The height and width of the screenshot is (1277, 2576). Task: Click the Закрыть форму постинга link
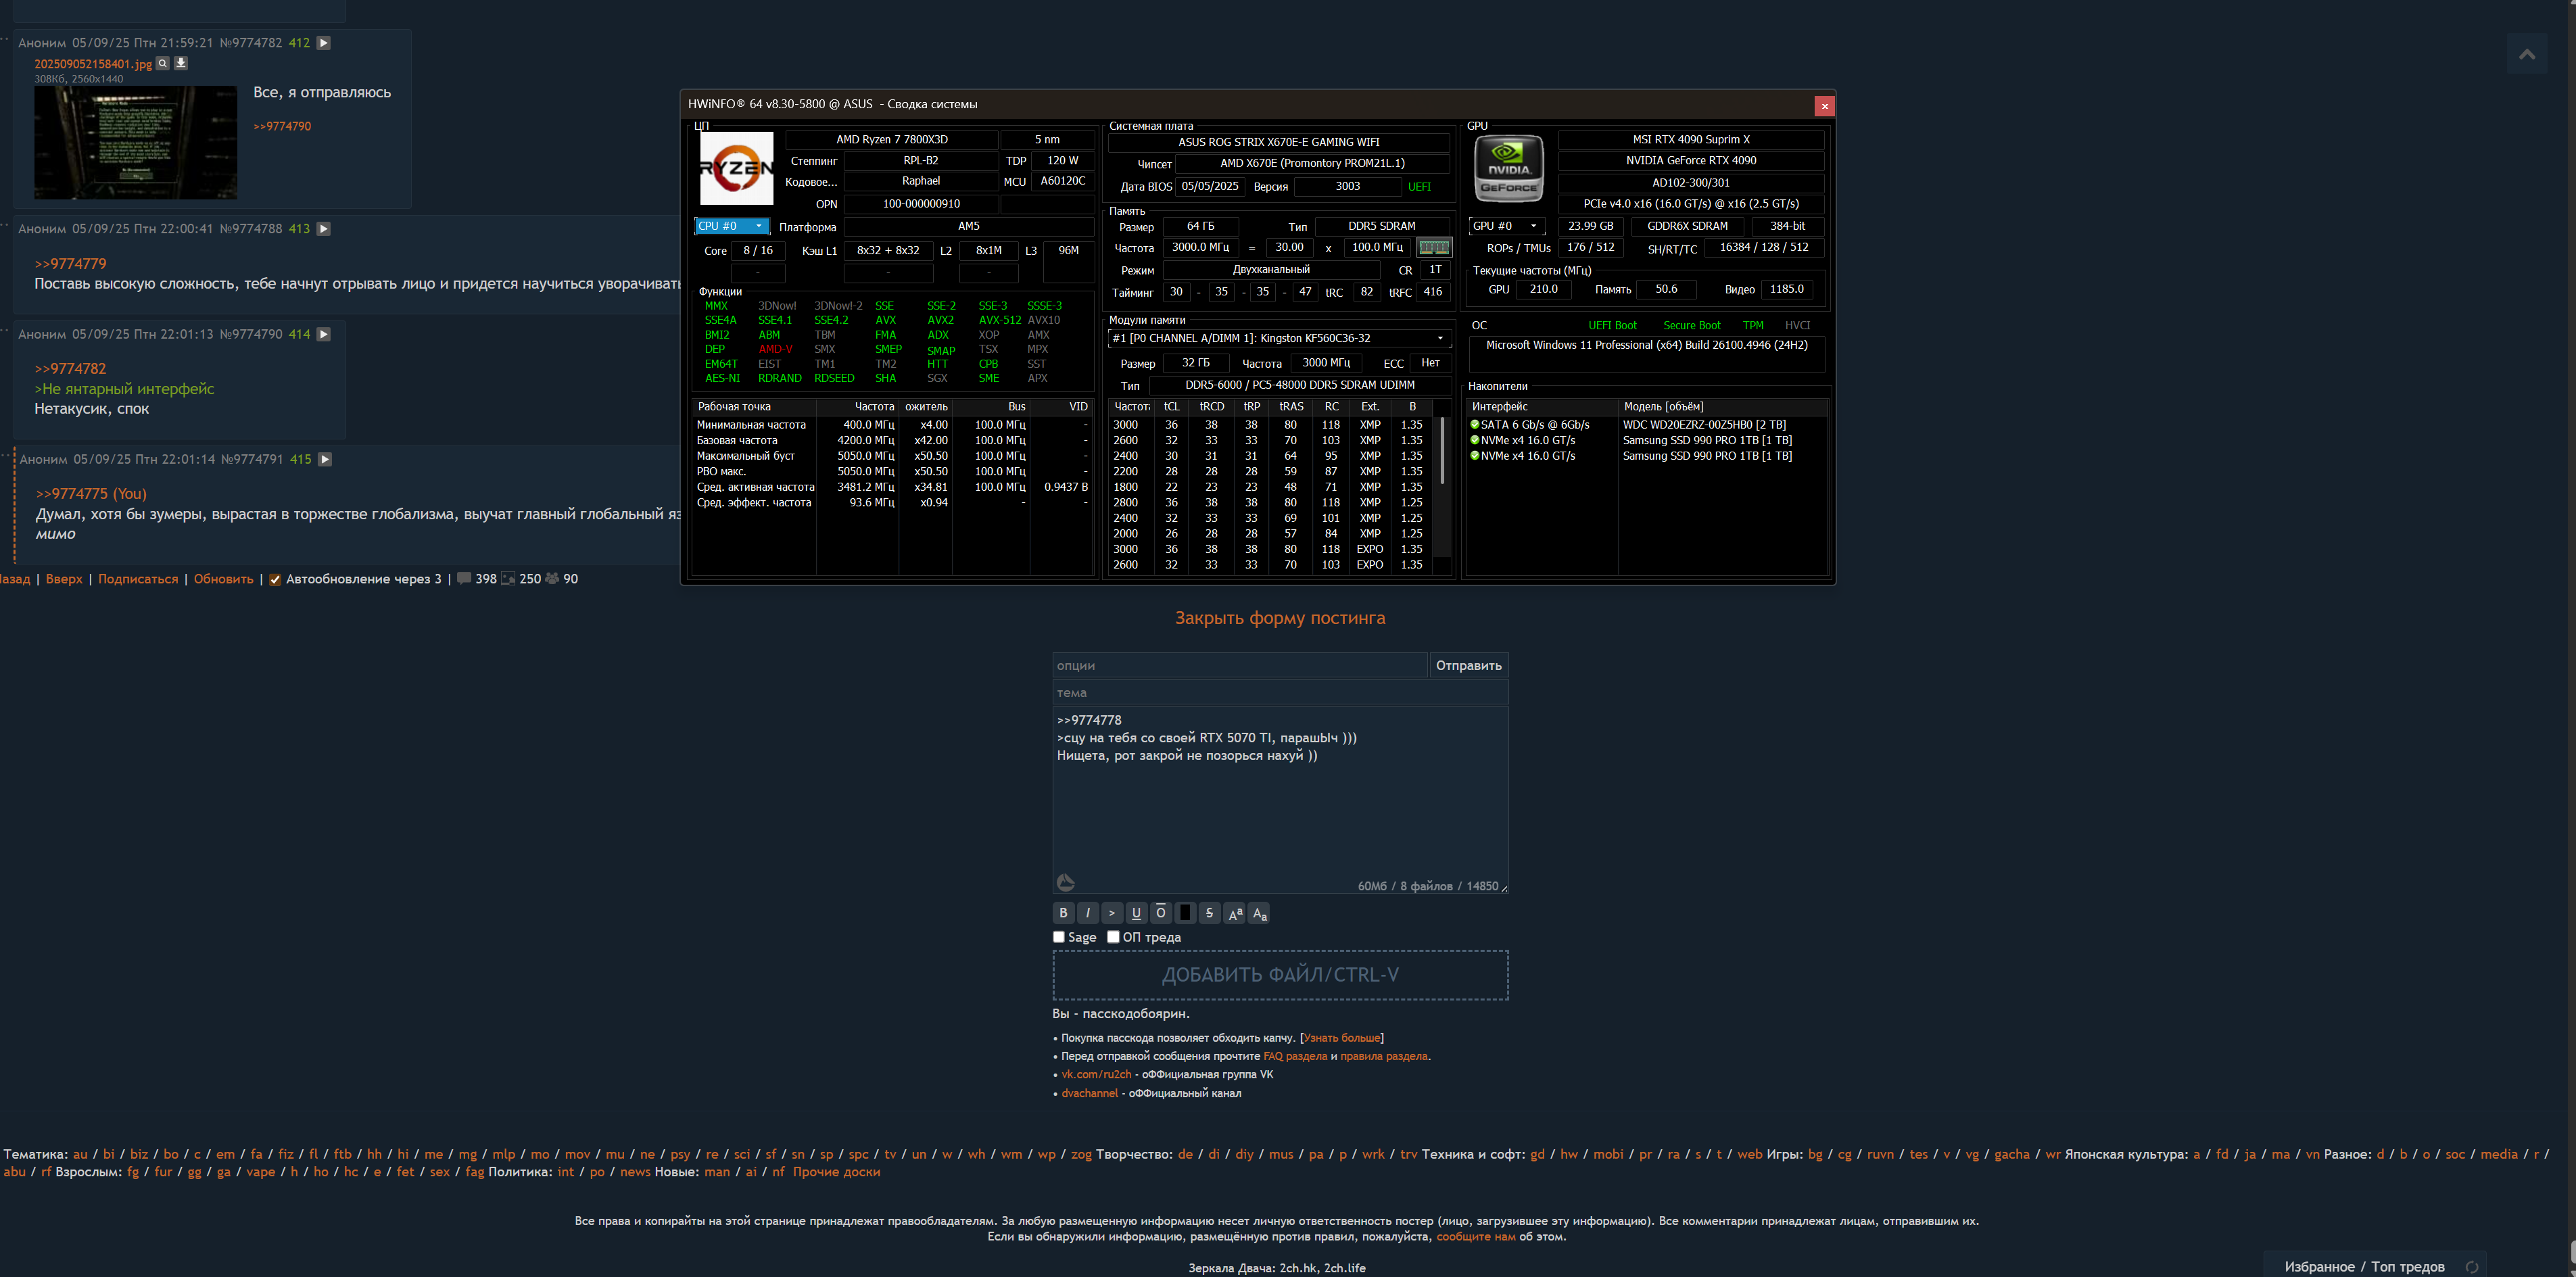click(x=1280, y=618)
